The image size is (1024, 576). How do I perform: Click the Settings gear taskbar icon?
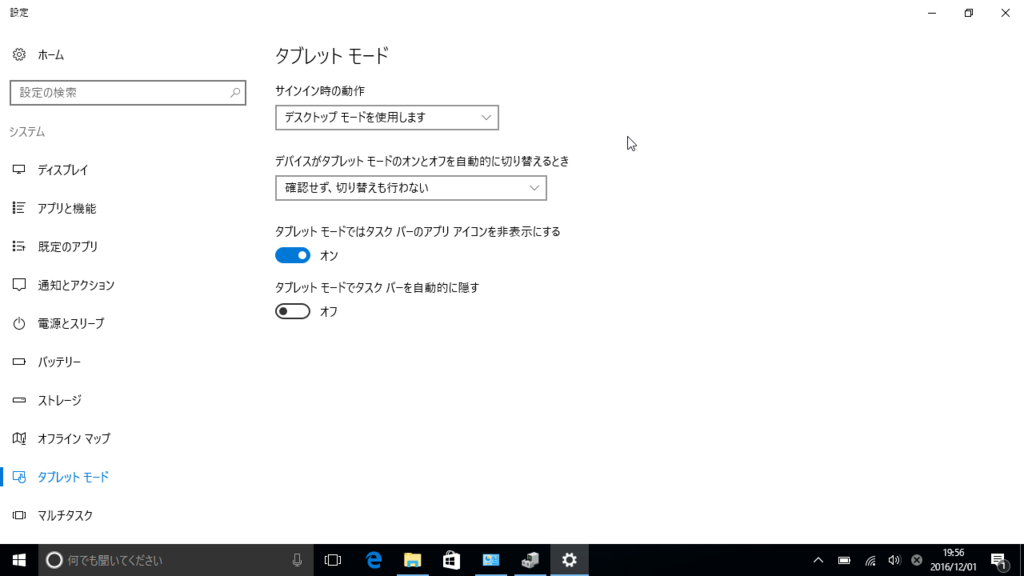click(x=569, y=560)
